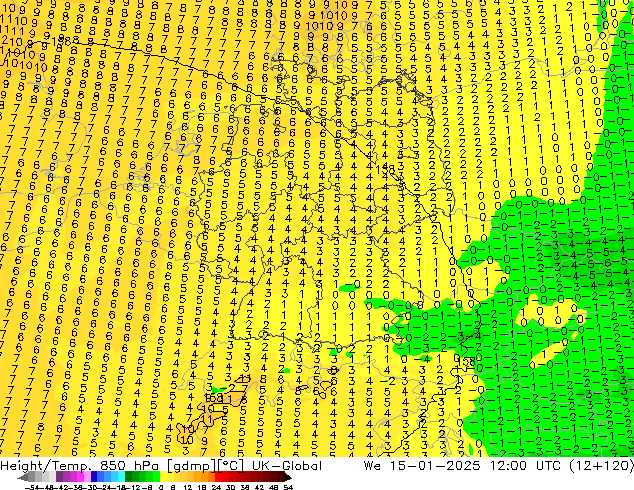The width and height of the screenshot is (634, 490).
Task: Click the bright red swatch in the legend
Action: pos(218,478)
